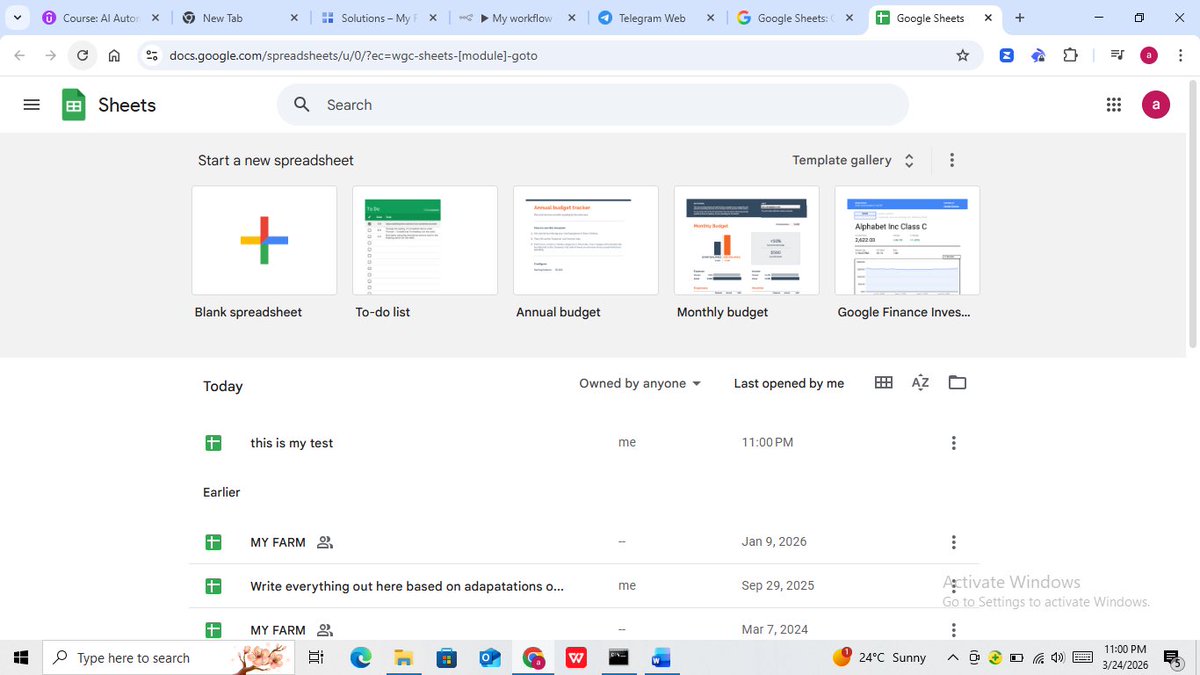Open the 24°C Sunny weather widget

(880, 658)
